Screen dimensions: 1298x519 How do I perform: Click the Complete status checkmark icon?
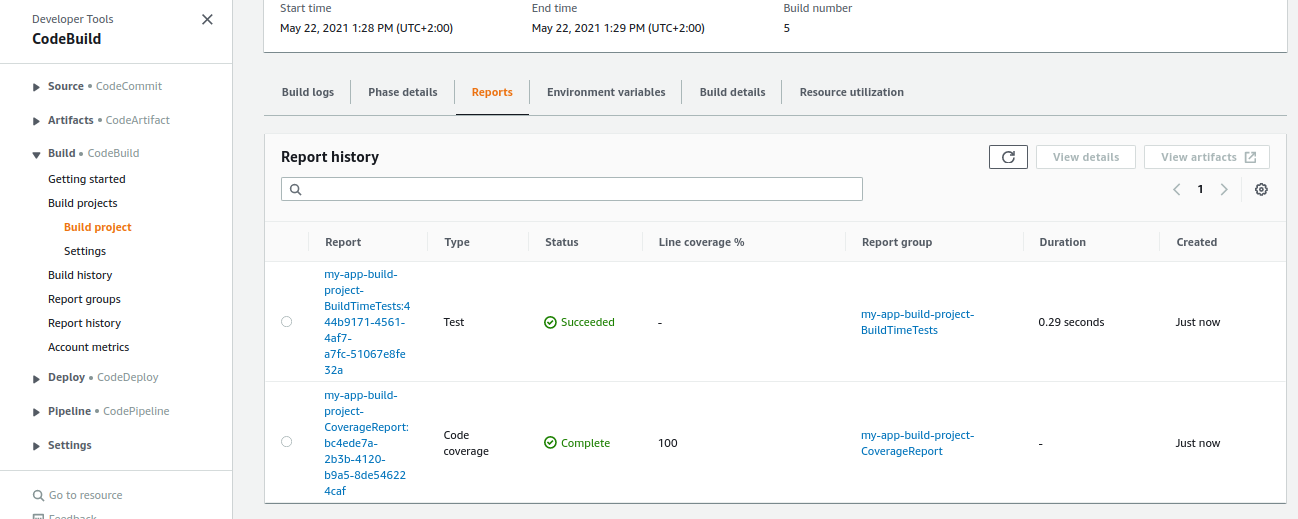[550, 443]
